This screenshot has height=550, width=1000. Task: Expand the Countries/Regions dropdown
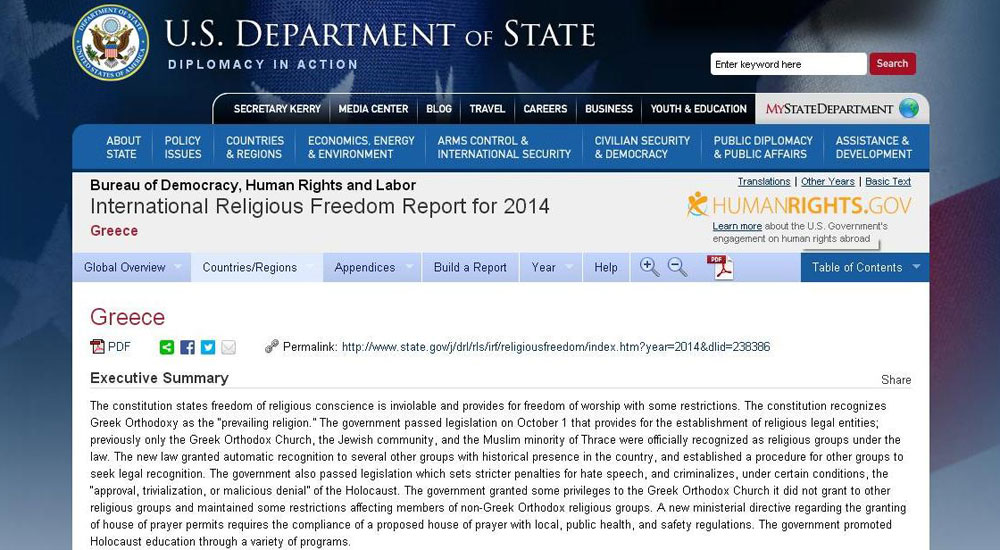[x=257, y=267]
